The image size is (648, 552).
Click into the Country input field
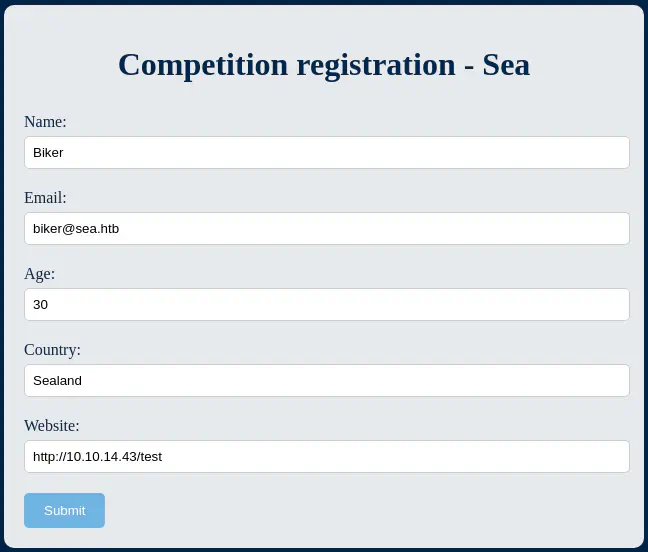pos(326,381)
